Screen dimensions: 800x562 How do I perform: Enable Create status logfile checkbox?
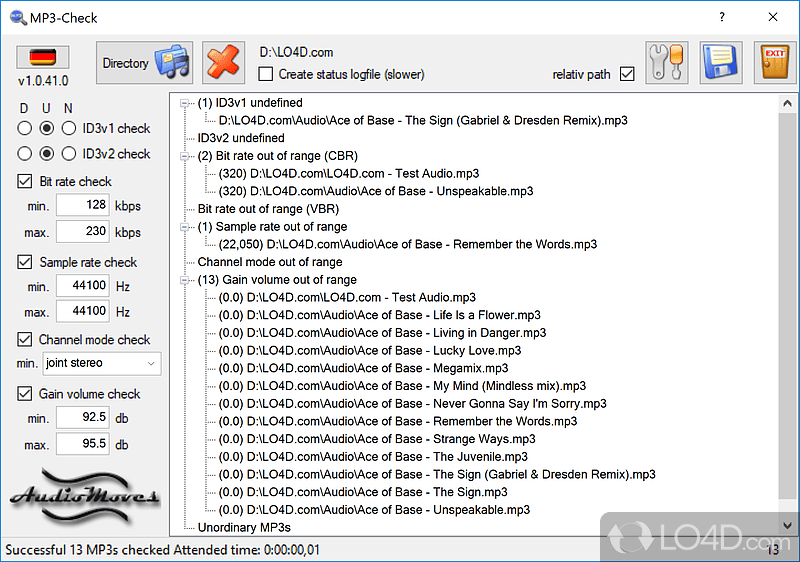266,74
